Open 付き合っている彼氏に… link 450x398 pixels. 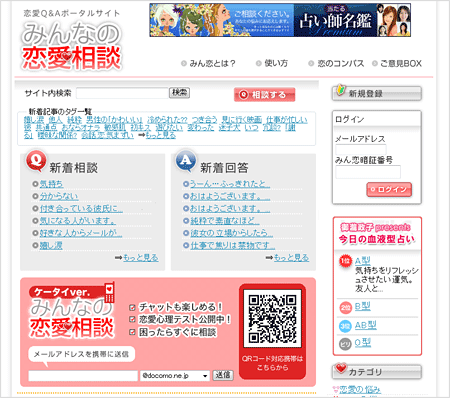pyautogui.click(x=81, y=209)
